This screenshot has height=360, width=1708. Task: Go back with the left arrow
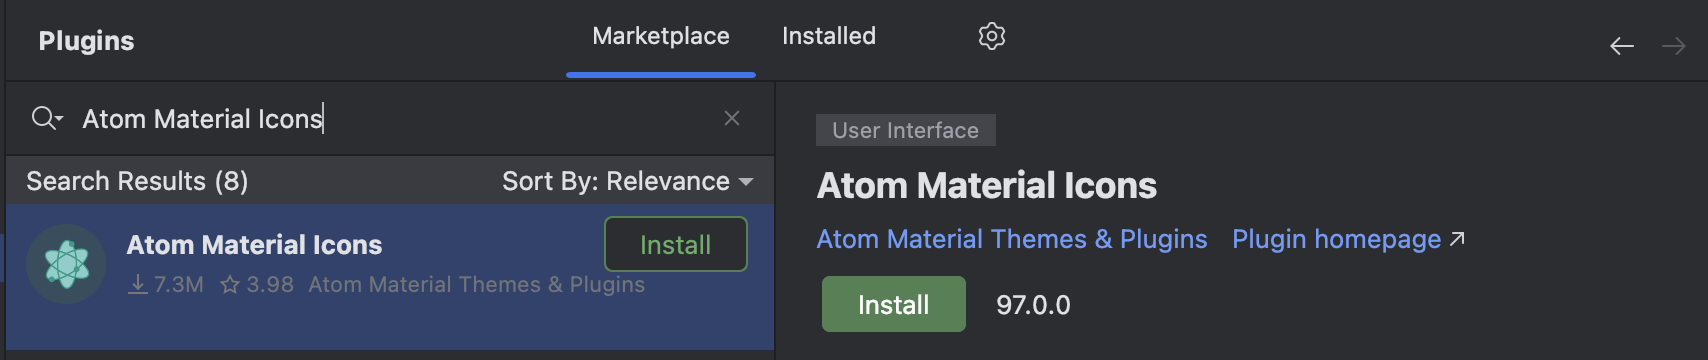pyautogui.click(x=1622, y=46)
